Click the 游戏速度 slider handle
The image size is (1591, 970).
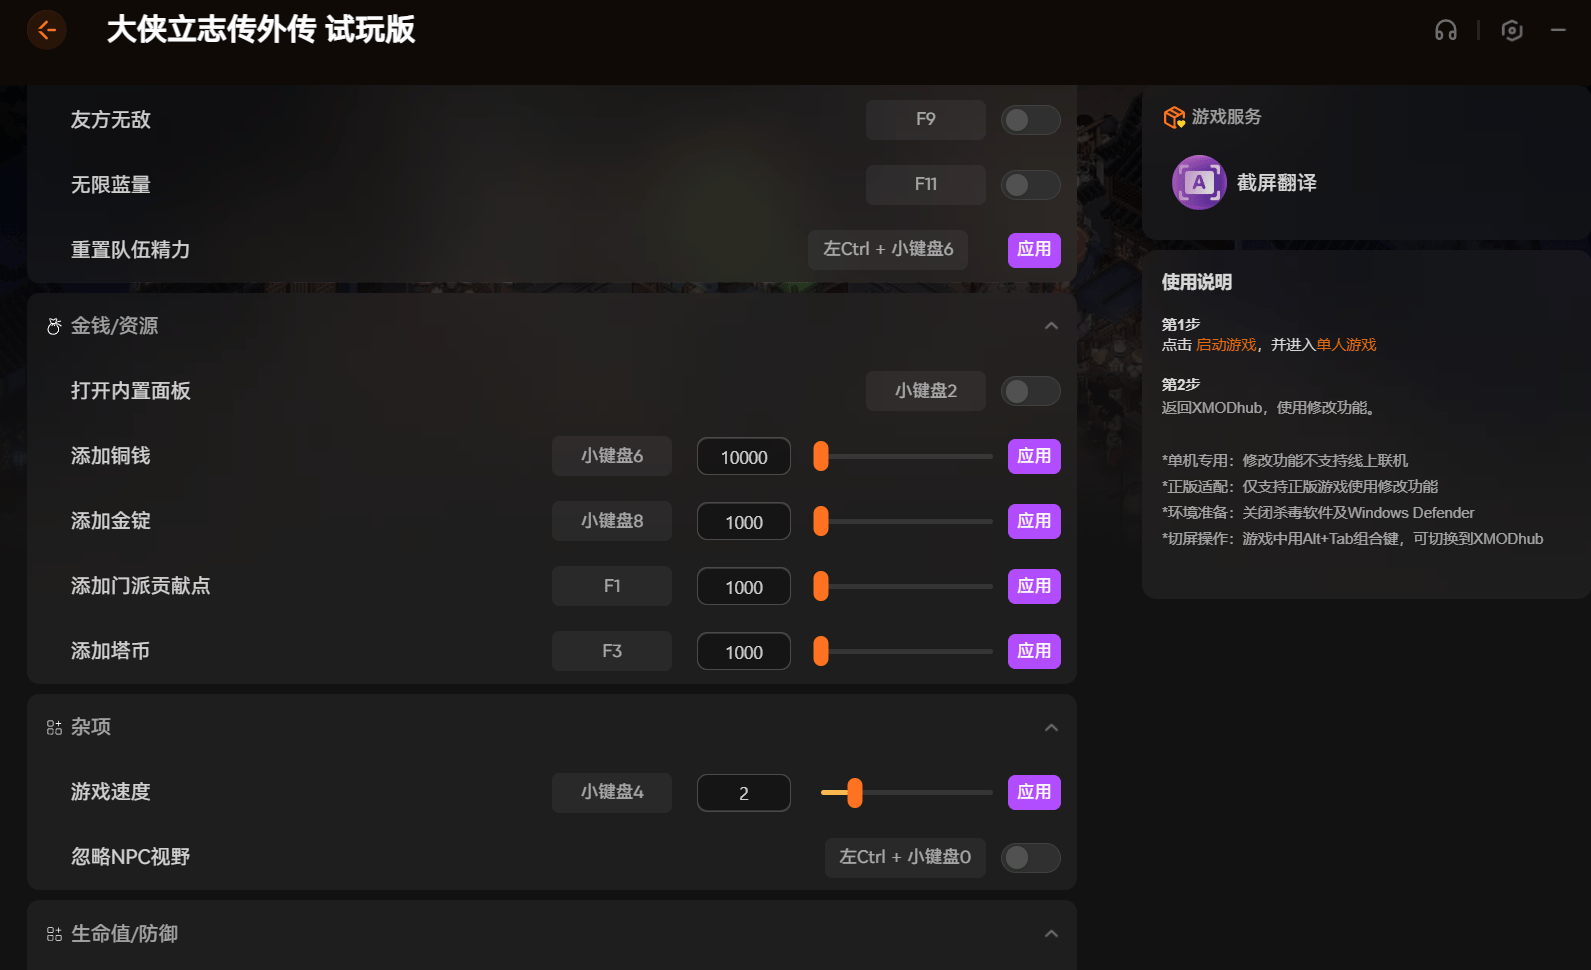coord(854,792)
